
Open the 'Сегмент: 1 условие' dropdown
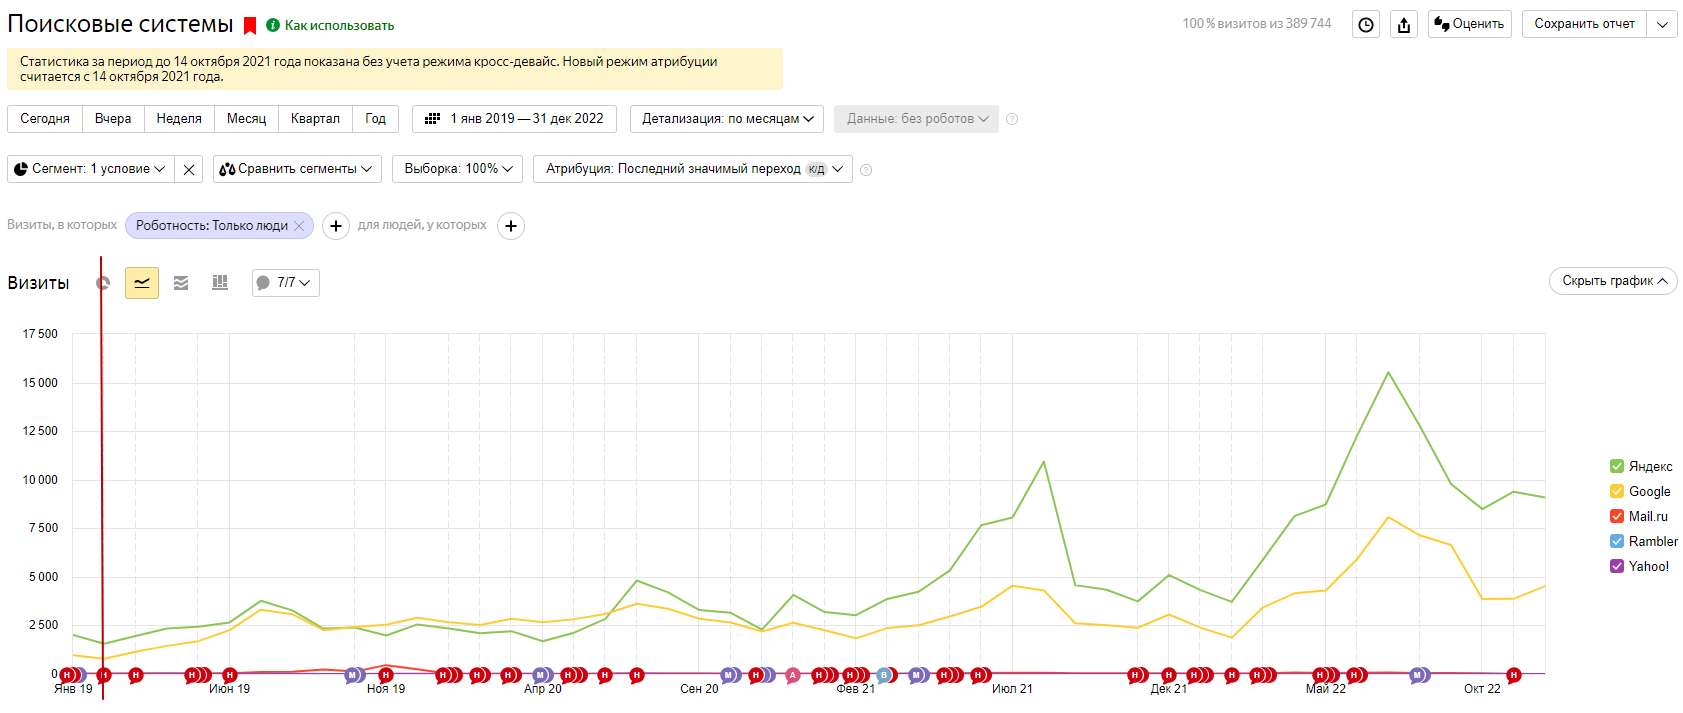pyautogui.click(x=91, y=169)
